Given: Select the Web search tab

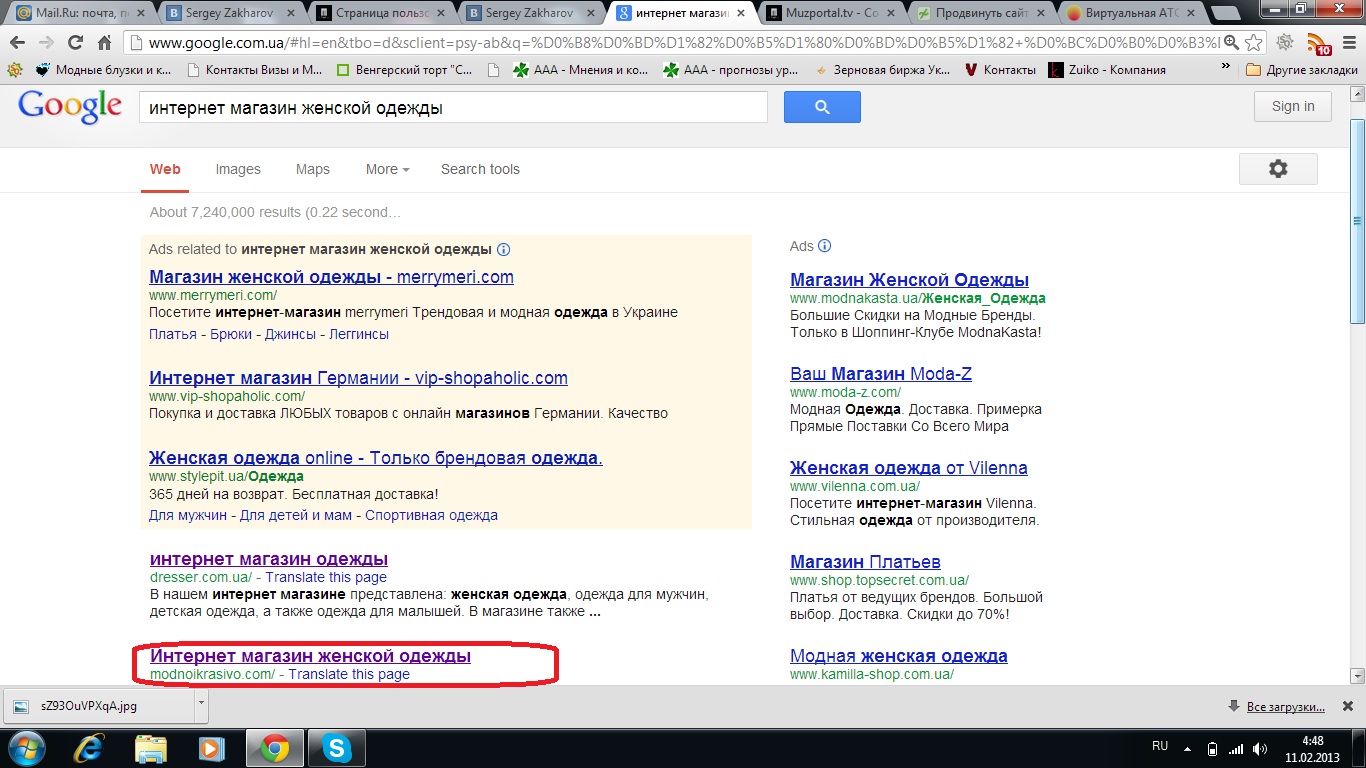Looking at the screenshot, I should click(x=165, y=169).
